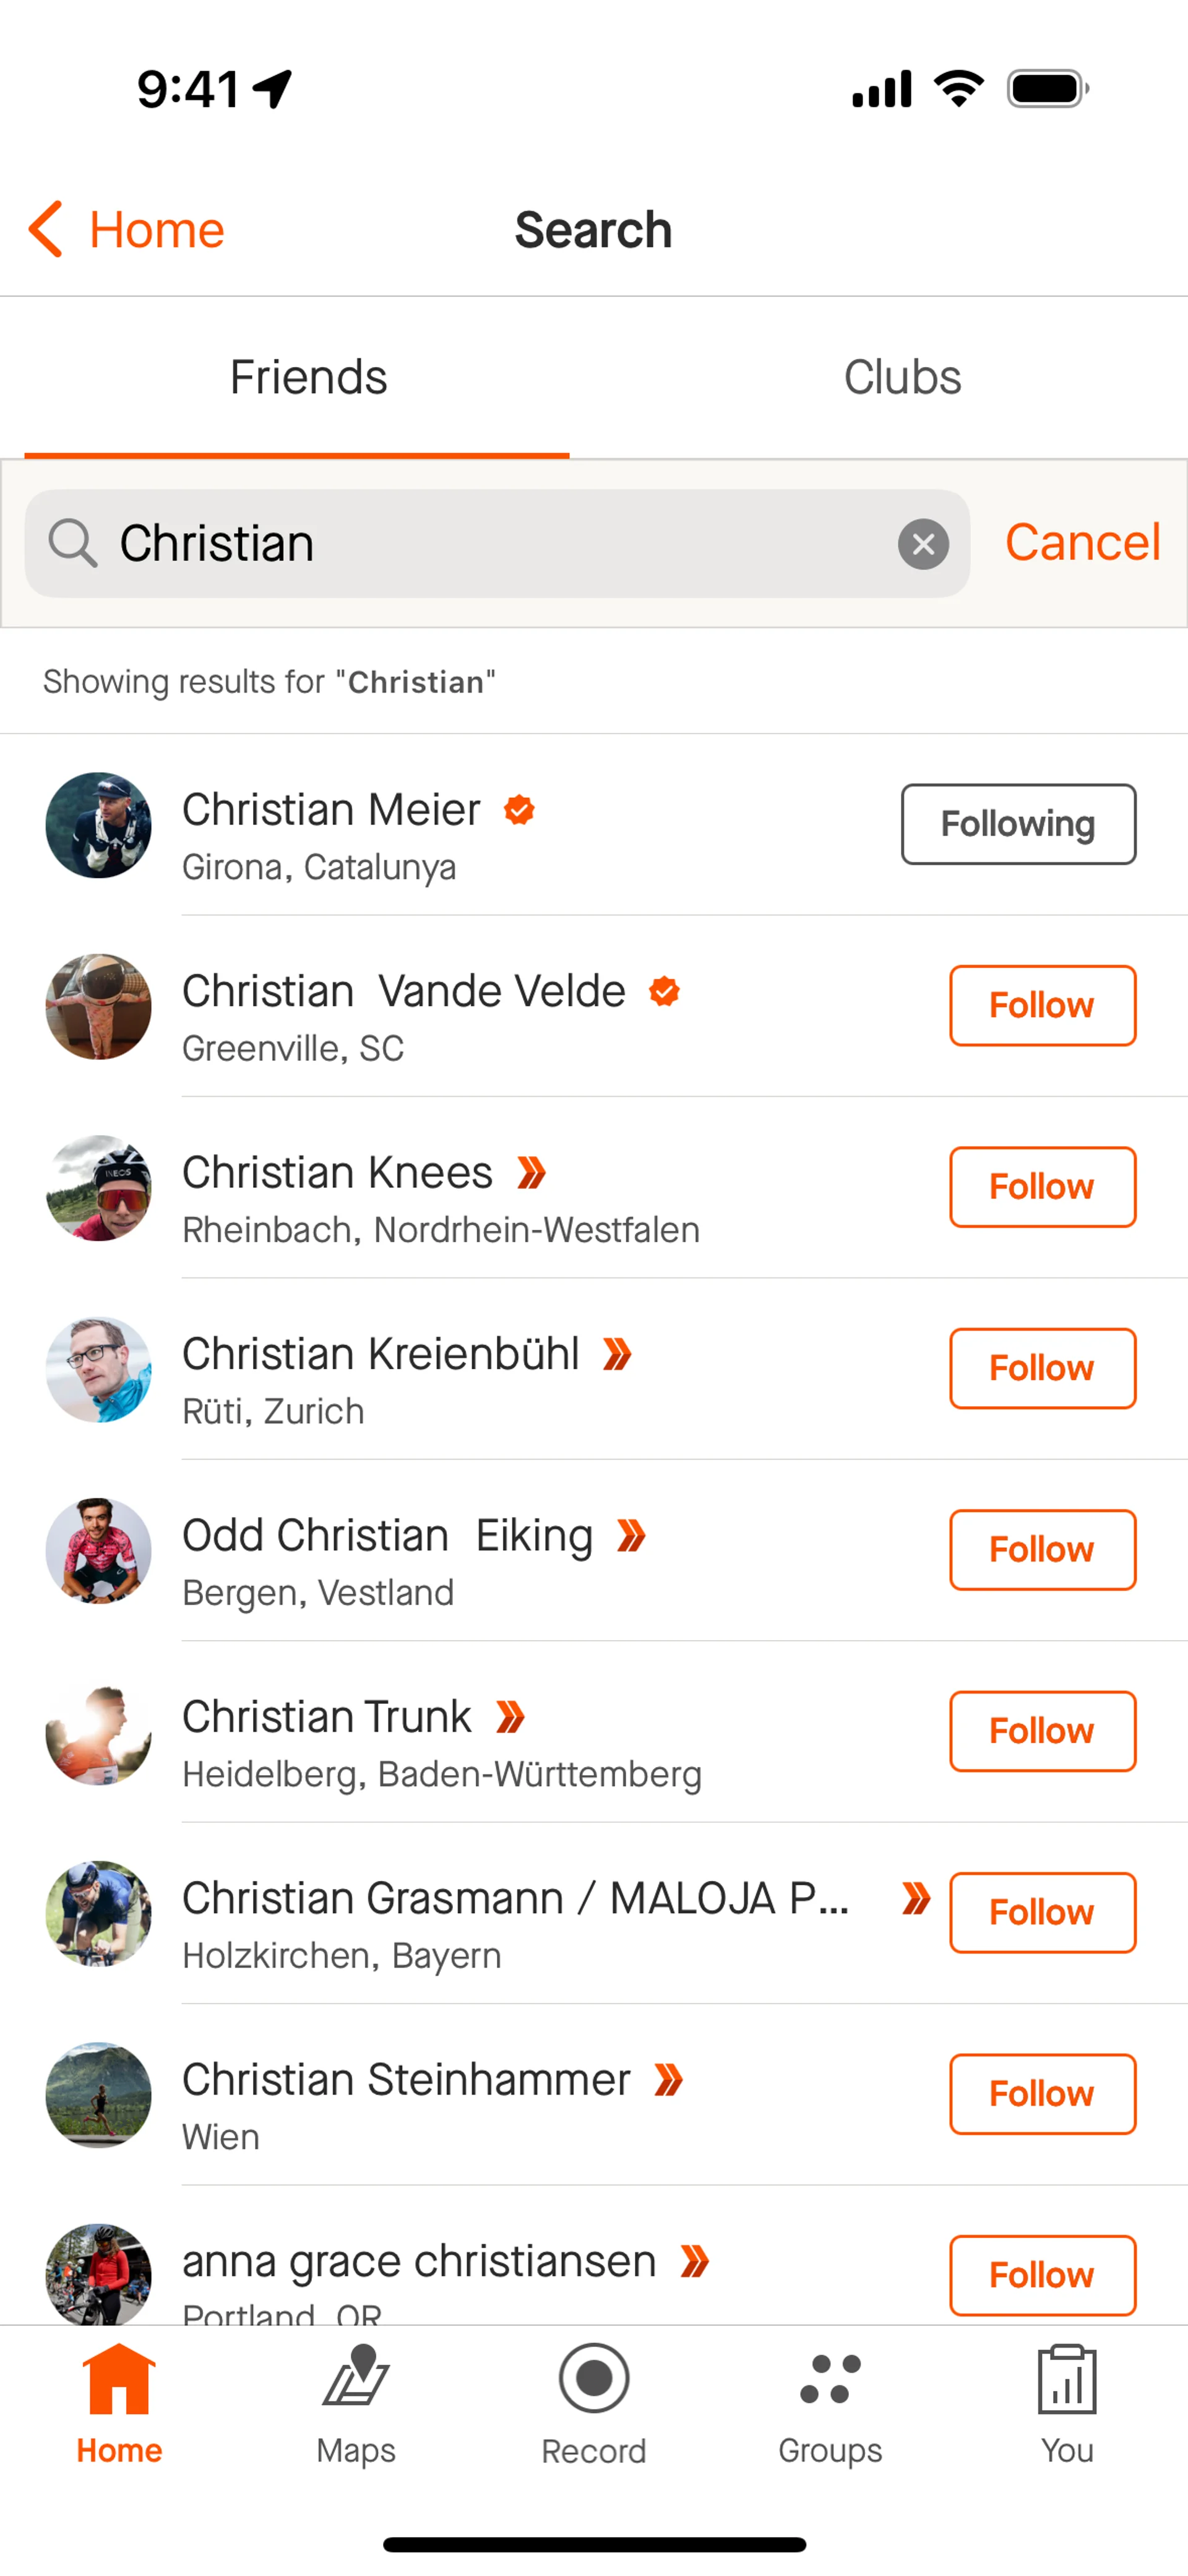Follow Christian Vande Velde
The image size is (1188, 2576).
click(x=1041, y=1005)
